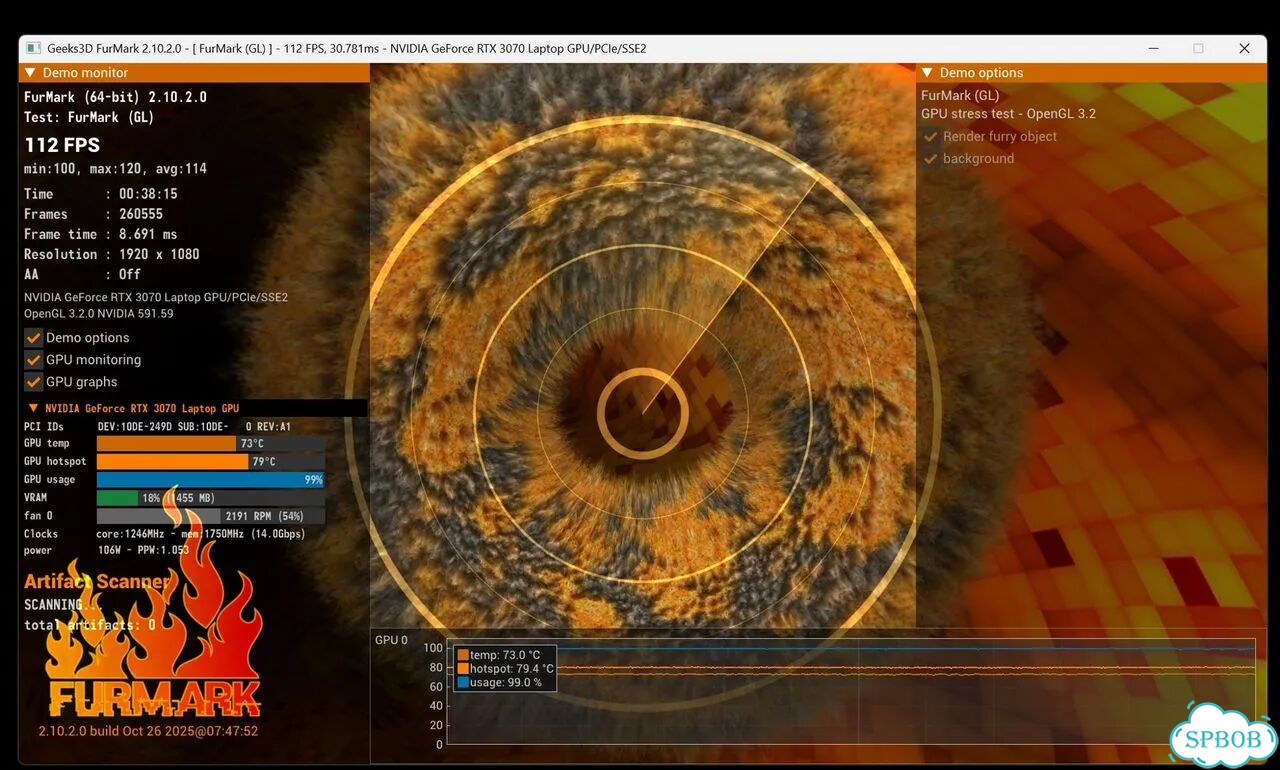Toggle Render furry object checkbox
The image size is (1280, 770).
coord(931,137)
